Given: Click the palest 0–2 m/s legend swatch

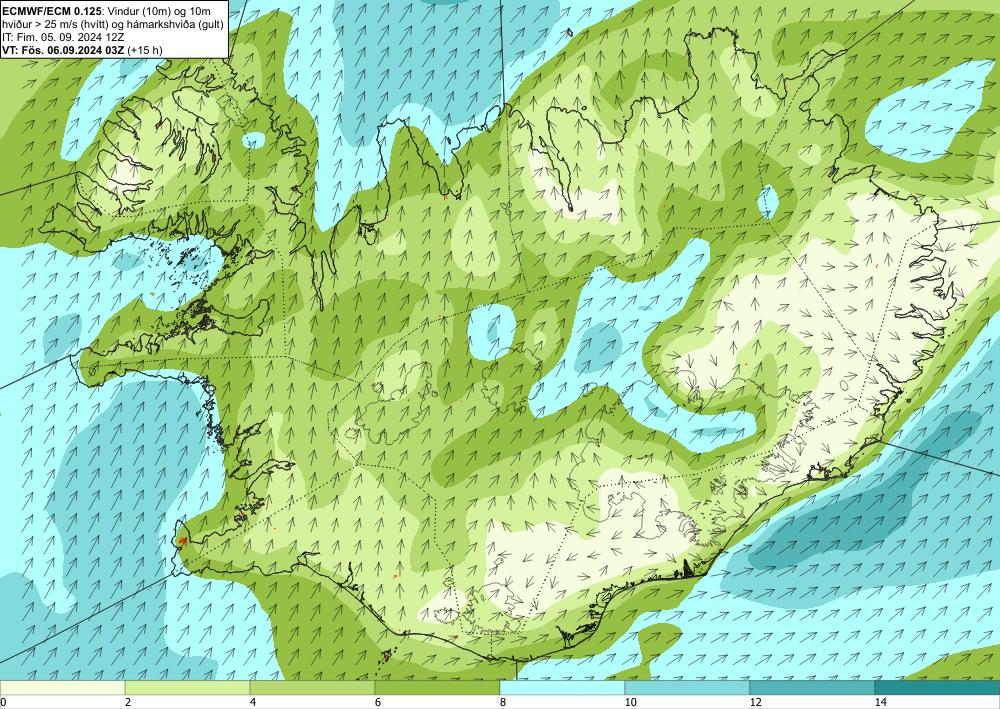Looking at the screenshot, I should pos(62,688).
